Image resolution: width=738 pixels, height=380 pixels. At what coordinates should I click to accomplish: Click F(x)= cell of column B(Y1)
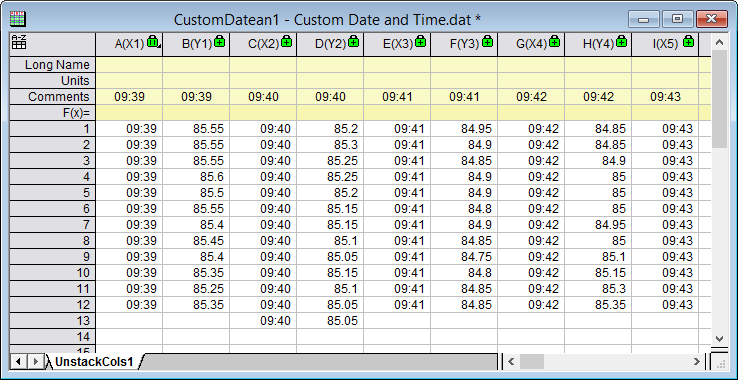click(x=196, y=113)
